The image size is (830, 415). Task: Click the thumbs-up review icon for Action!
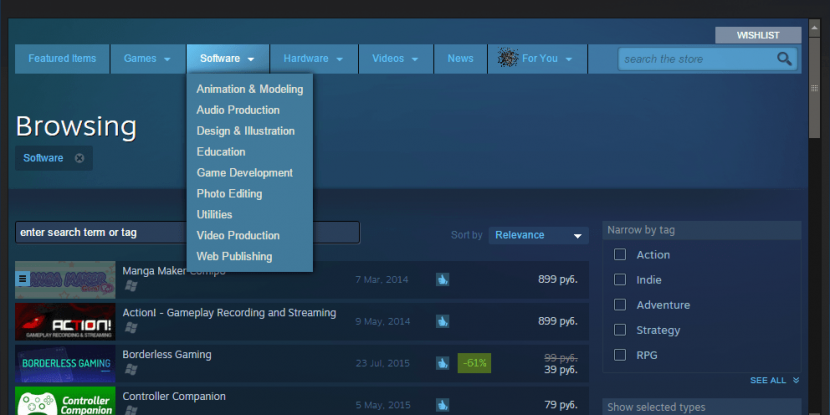(x=442, y=322)
